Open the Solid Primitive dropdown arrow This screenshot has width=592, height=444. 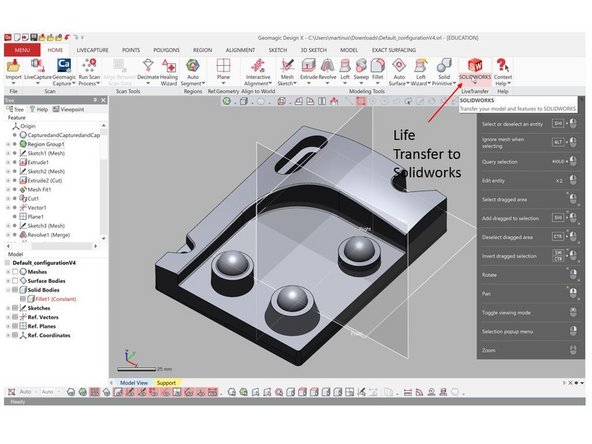(x=454, y=83)
